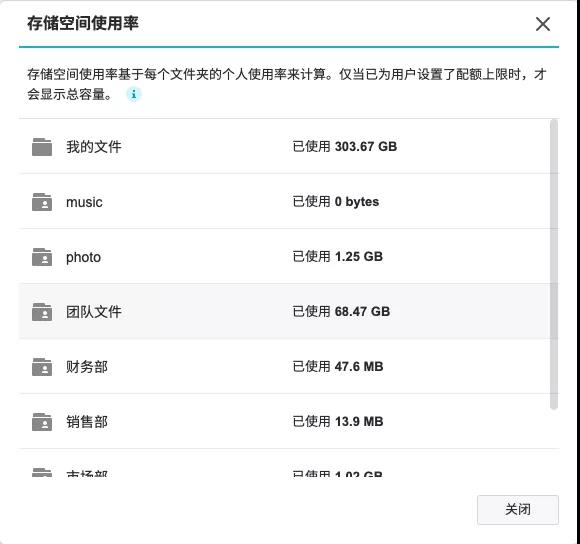Click the 303.67 GB usage value
Viewport: 580px width, 544px height.
tap(366, 146)
